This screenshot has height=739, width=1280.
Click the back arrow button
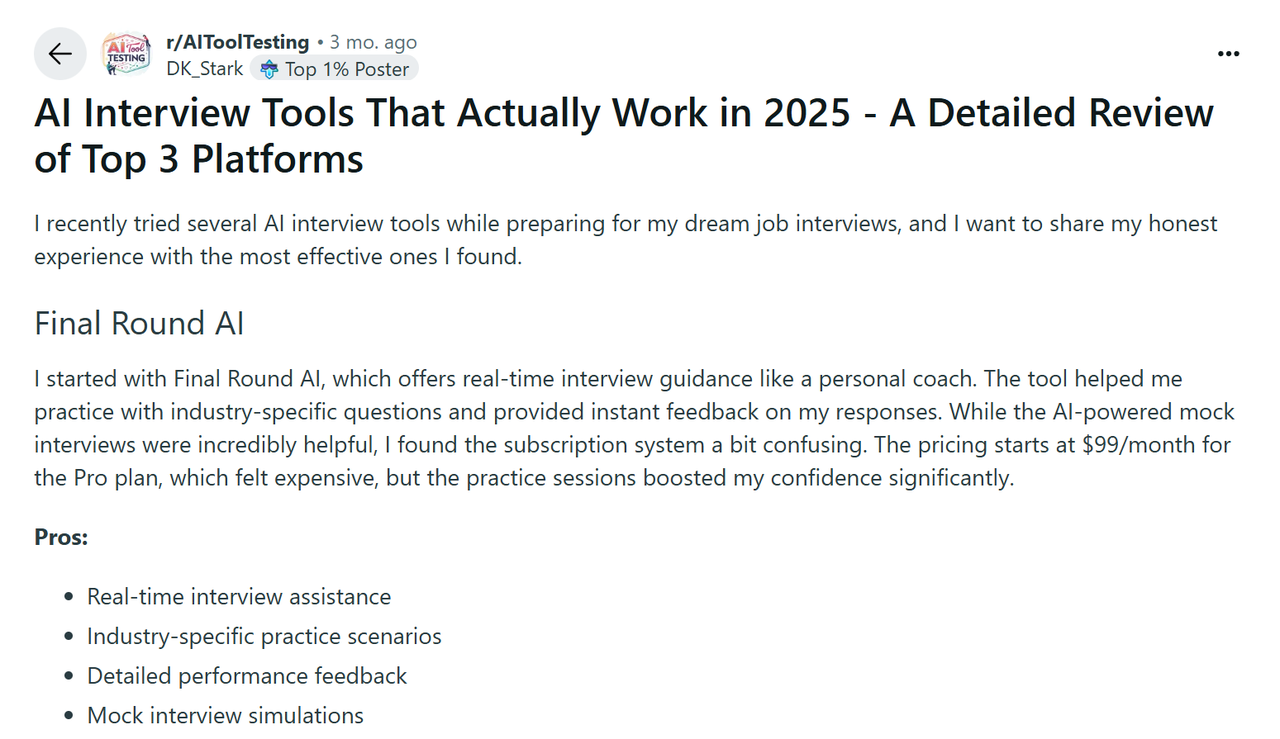pos(60,54)
